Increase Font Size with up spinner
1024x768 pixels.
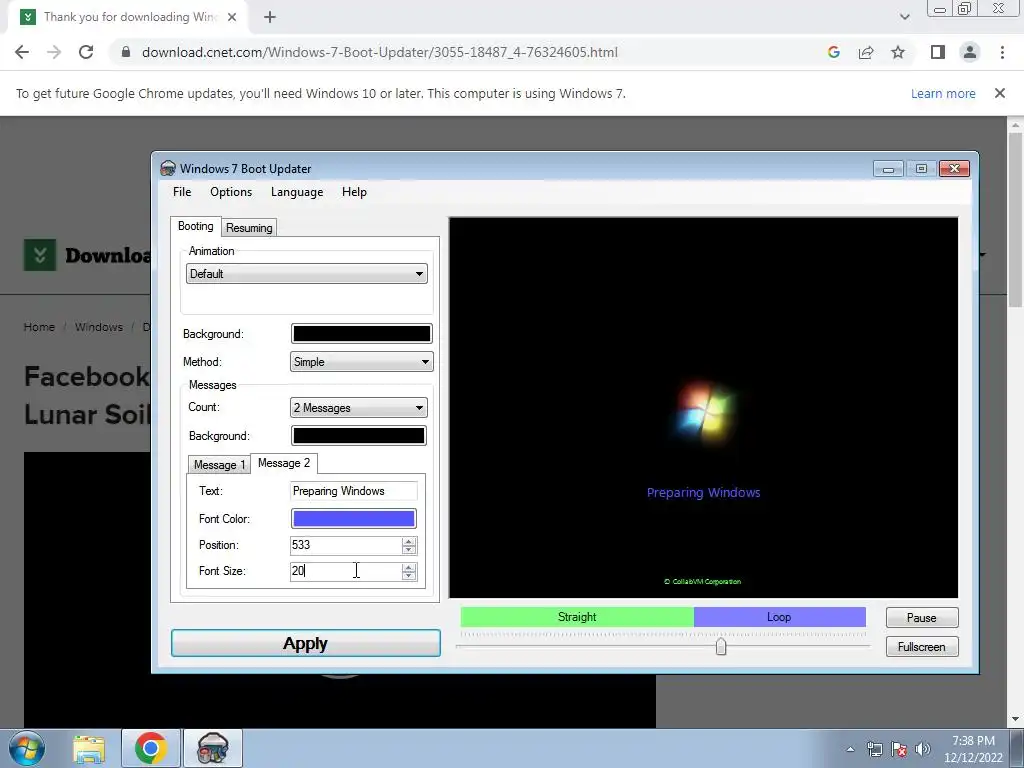point(409,568)
